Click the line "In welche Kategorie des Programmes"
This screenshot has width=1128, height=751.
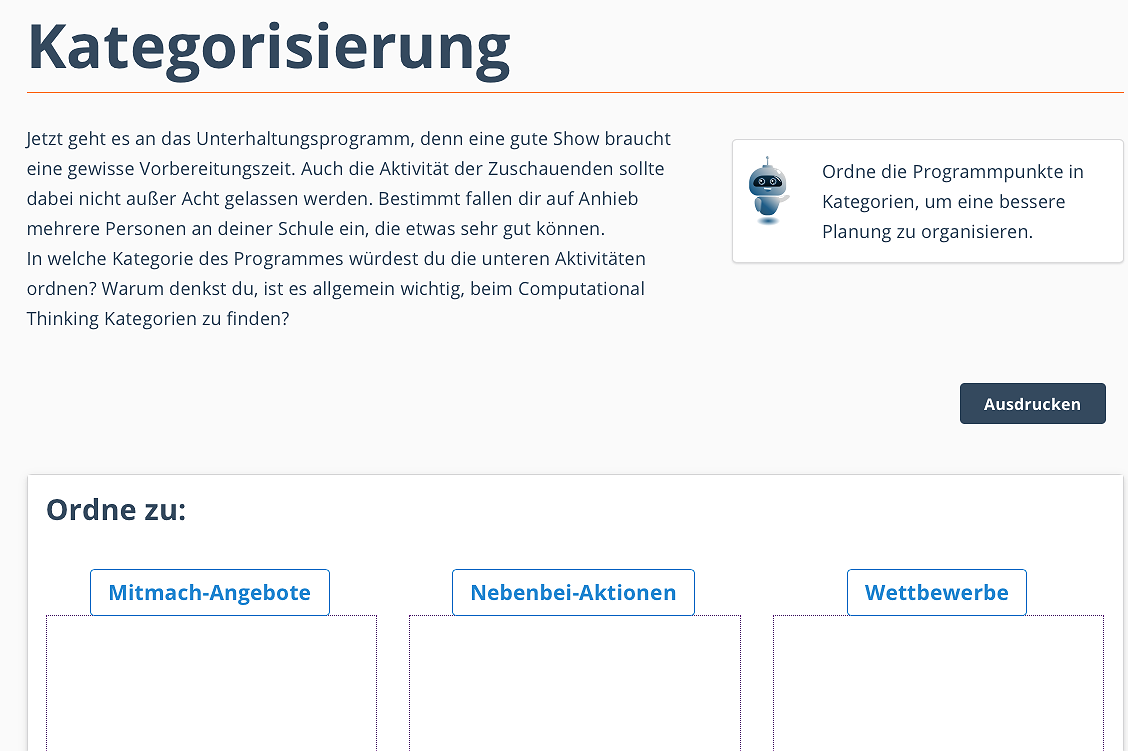[336, 258]
